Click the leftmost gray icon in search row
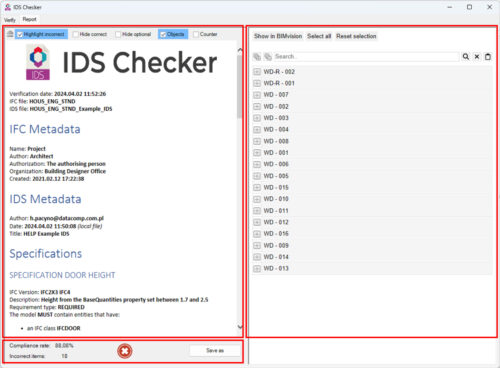Image resolution: width=500 pixels, height=368 pixels. (x=257, y=57)
